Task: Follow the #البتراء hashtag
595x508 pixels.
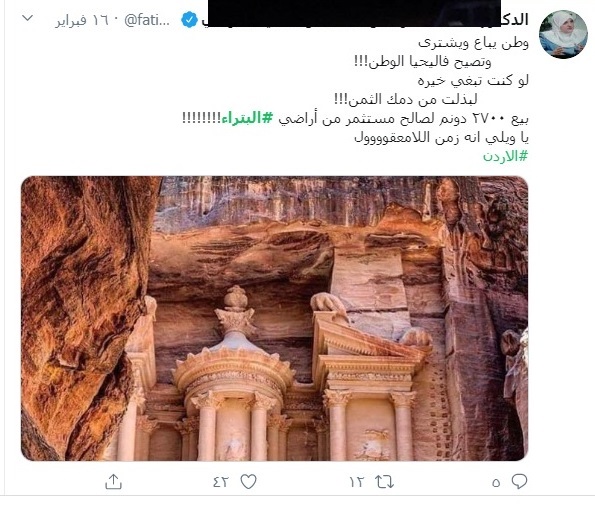Action: coord(247,118)
